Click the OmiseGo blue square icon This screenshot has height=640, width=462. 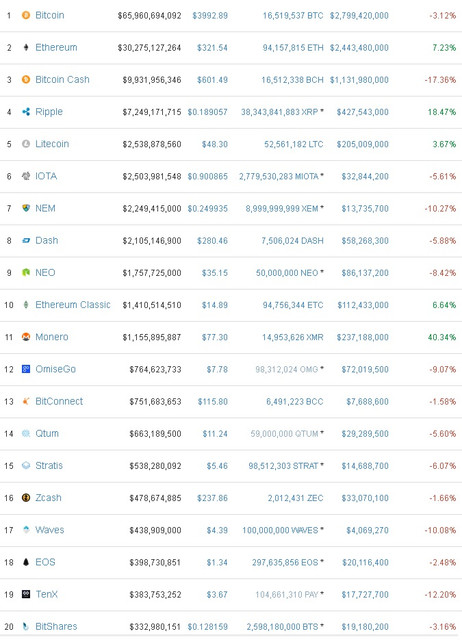click(26, 369)
